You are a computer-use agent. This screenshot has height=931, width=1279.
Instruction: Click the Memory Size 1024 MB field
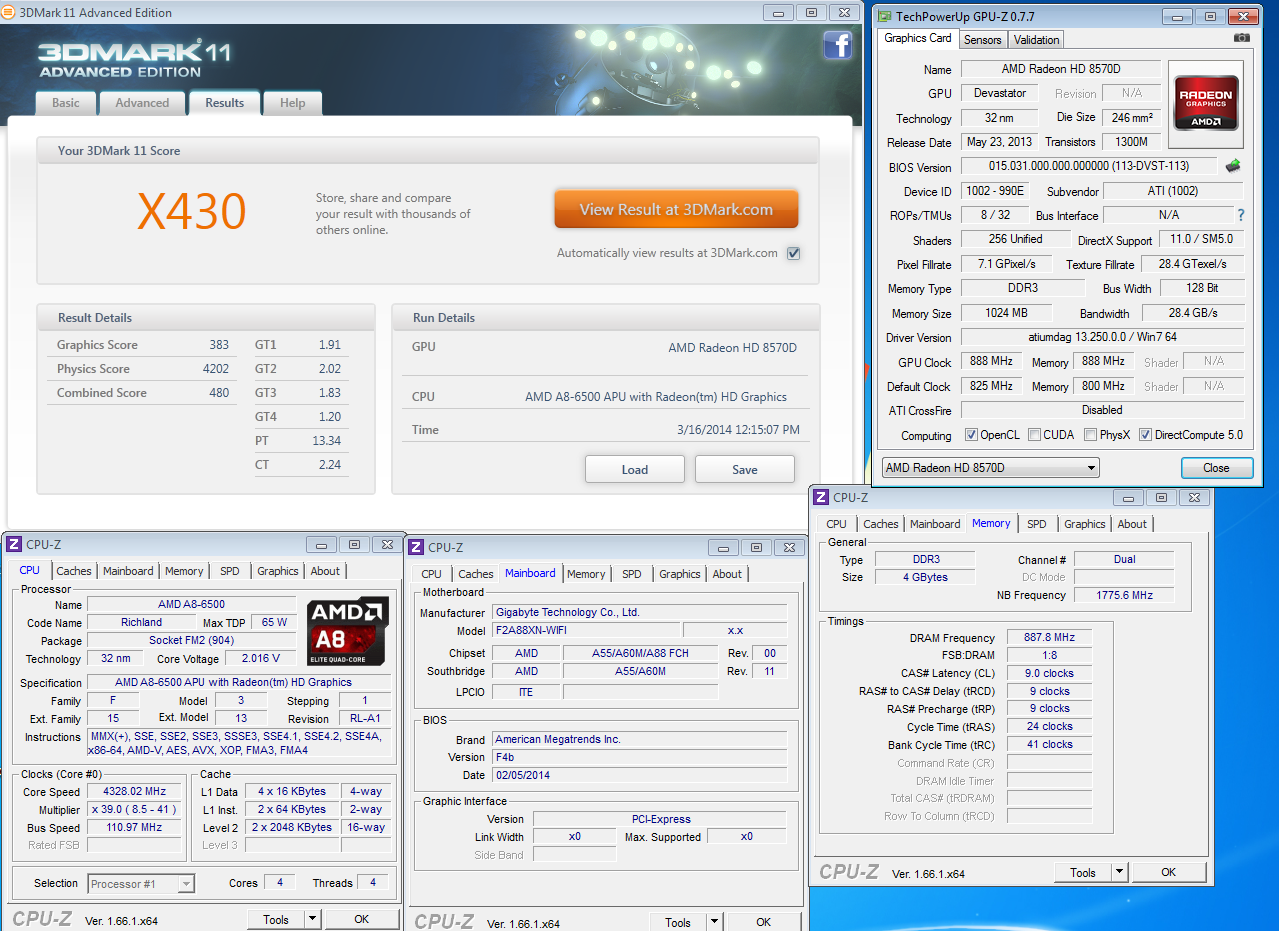pyautogui.click(x=1007, y=313)
